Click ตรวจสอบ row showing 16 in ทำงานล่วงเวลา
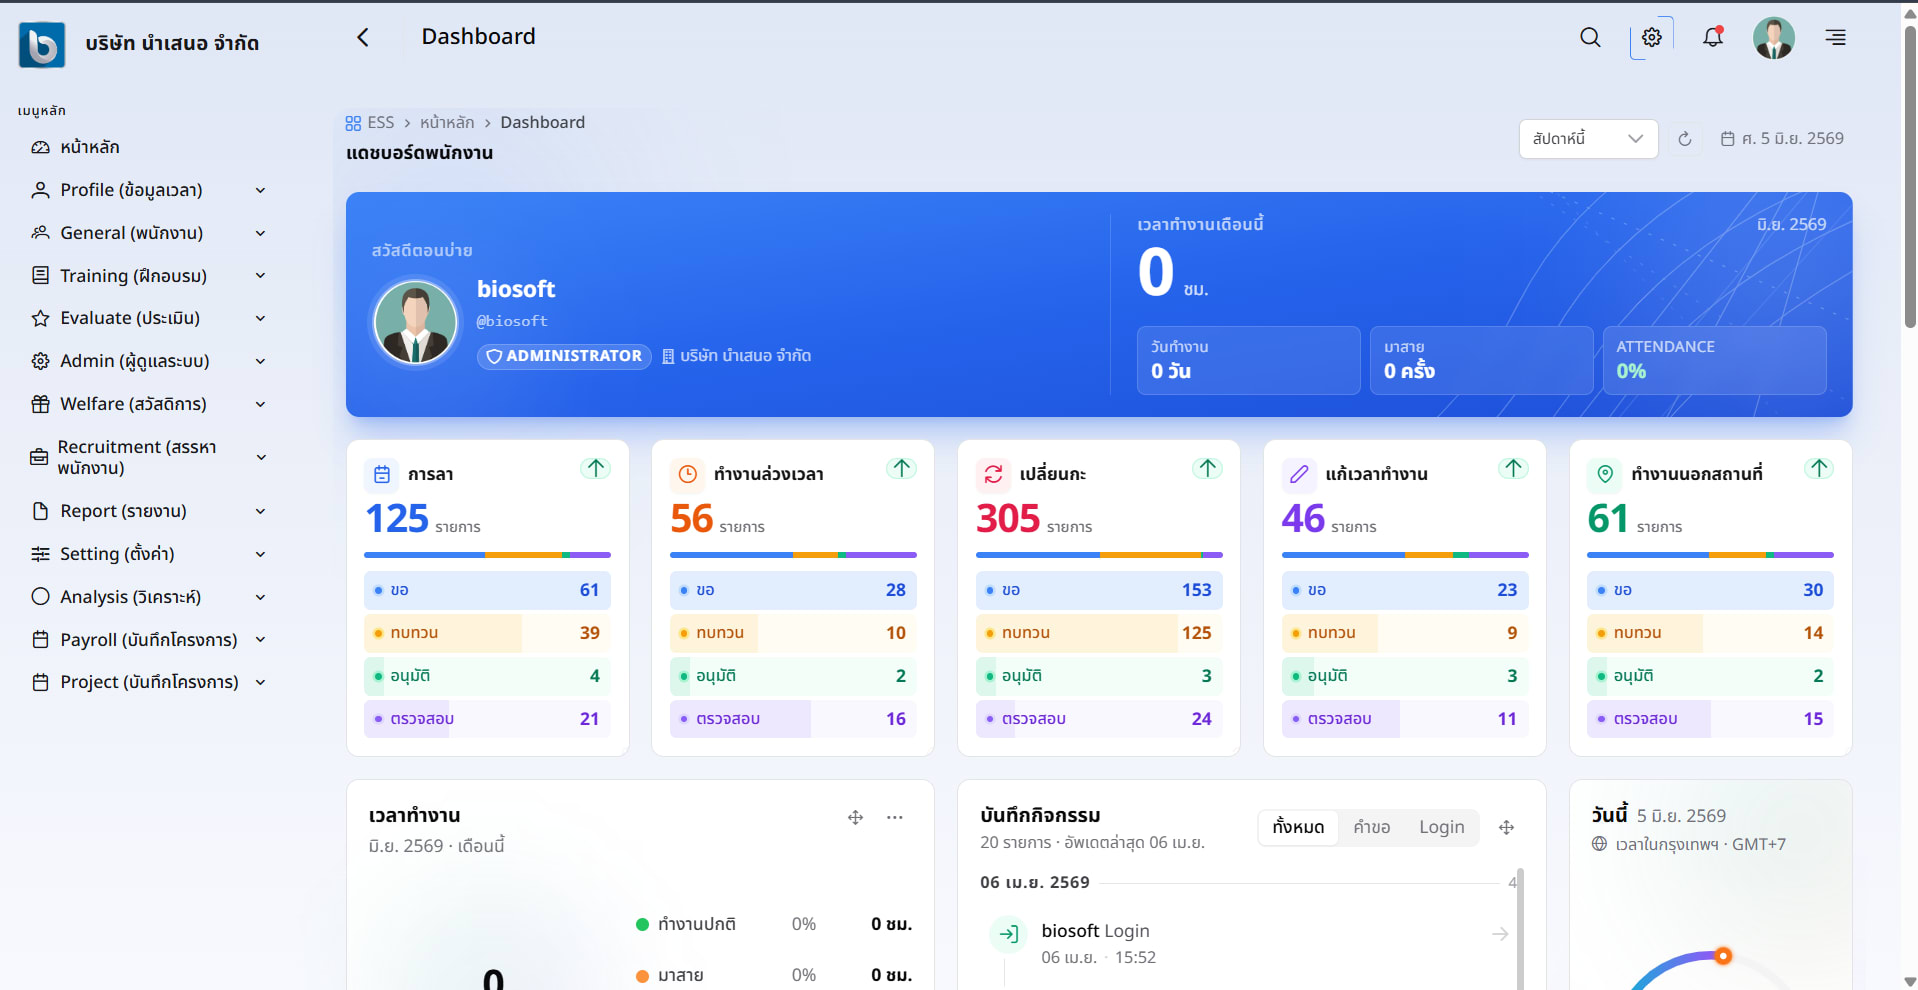Image resolution: width=1918 pixels, height=990 pixels. [x=793, y=719]
